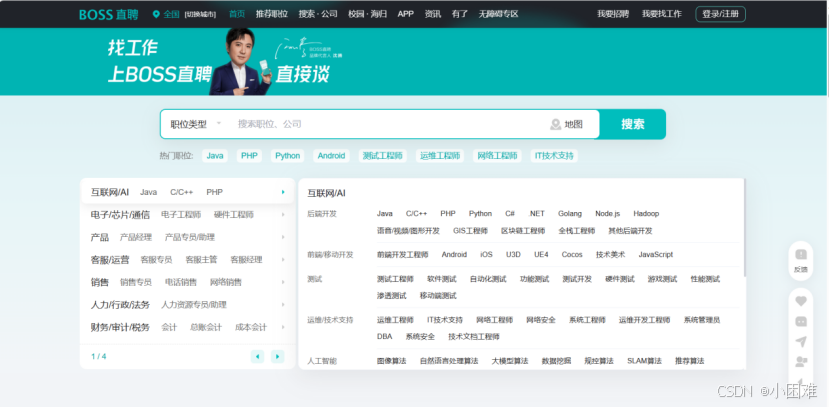Viewport: 829px width, 407px height.
Task: Click 总账会计 in 财务/审计/税务 row
Action: (x=206, y=328)
